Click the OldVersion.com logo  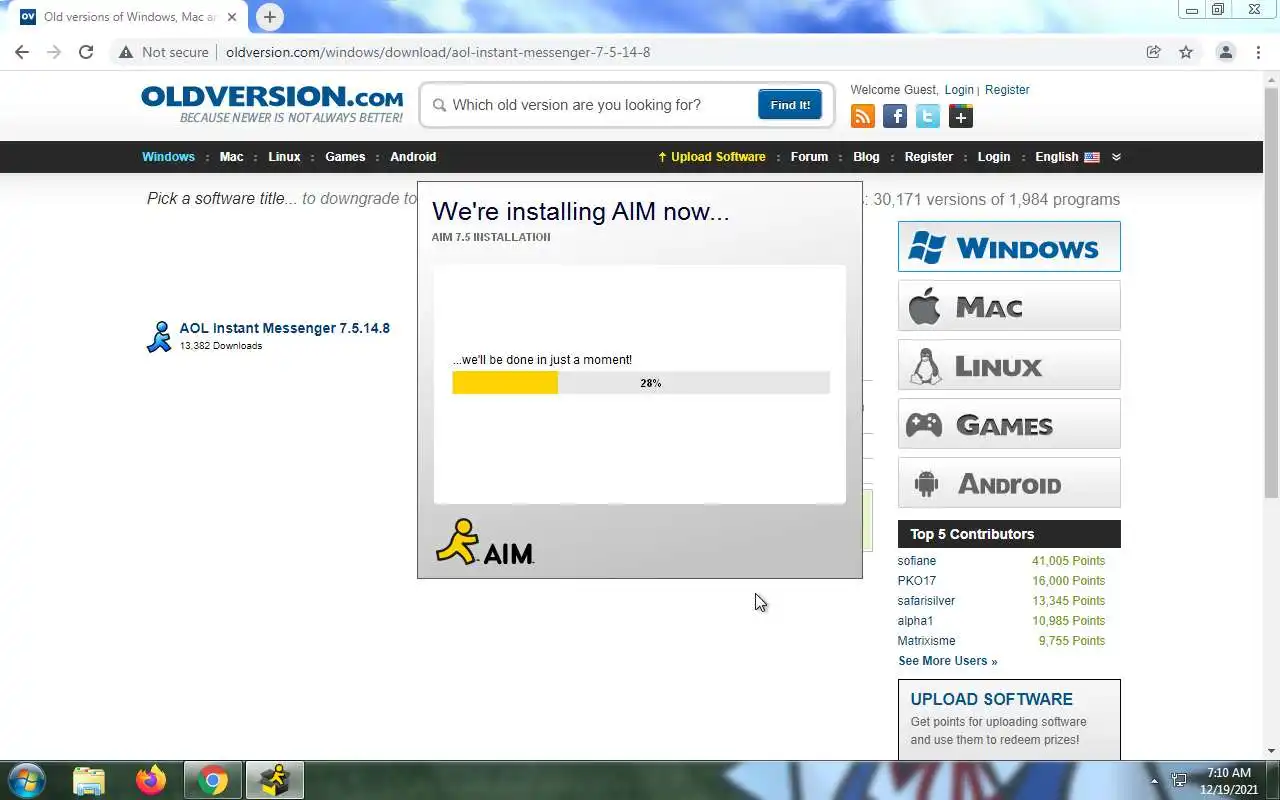272,104
